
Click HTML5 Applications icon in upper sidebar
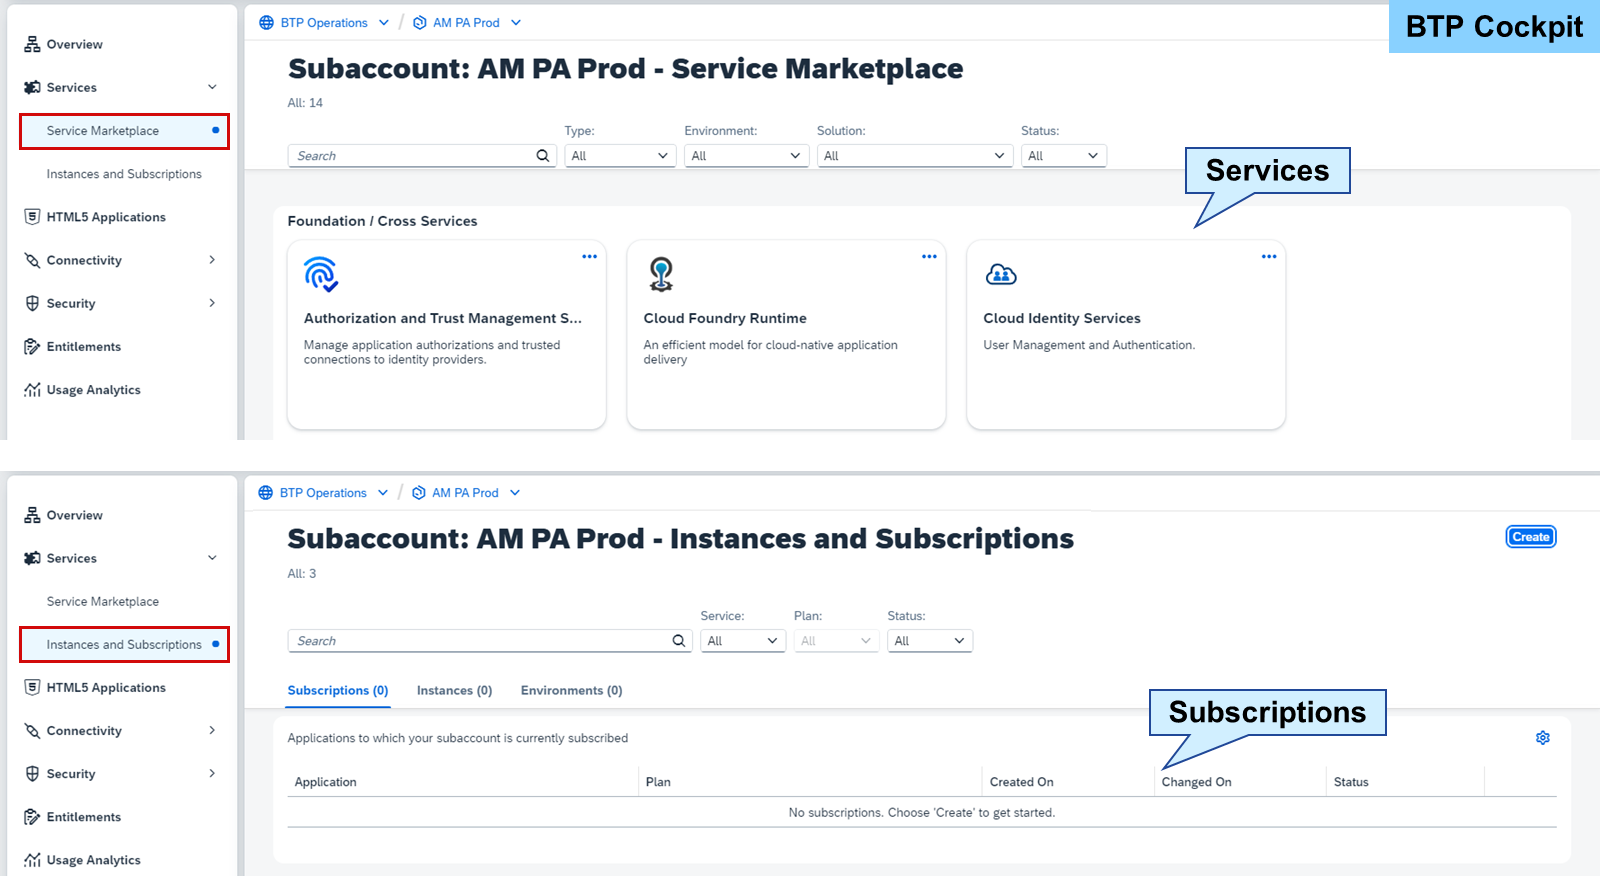point(32,217)
